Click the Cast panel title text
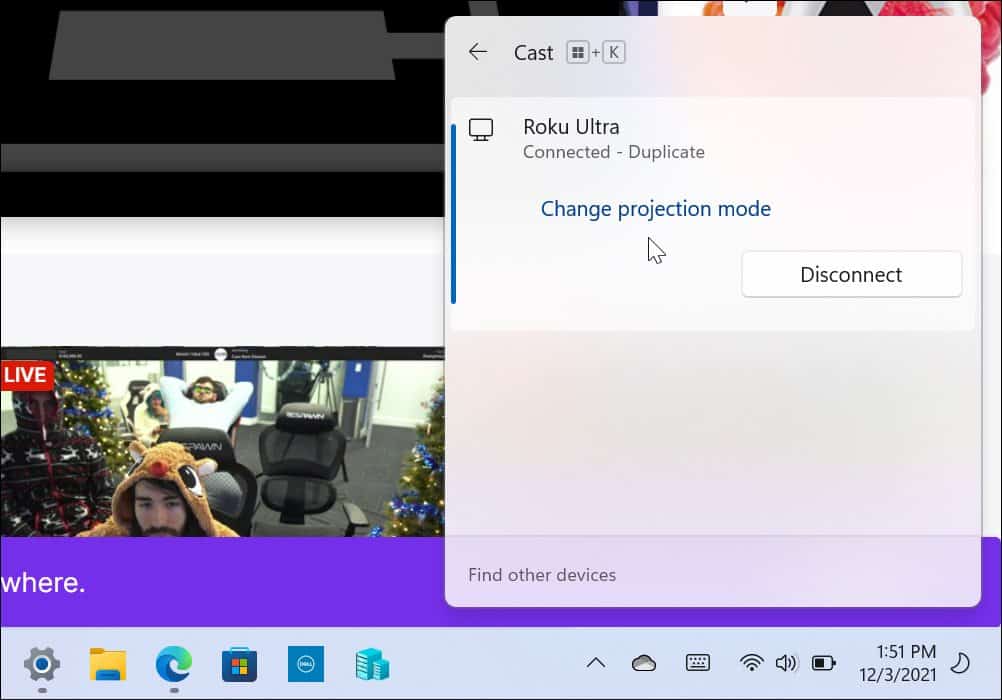This screenshot has width=1002, height=700. click(534, 52)
